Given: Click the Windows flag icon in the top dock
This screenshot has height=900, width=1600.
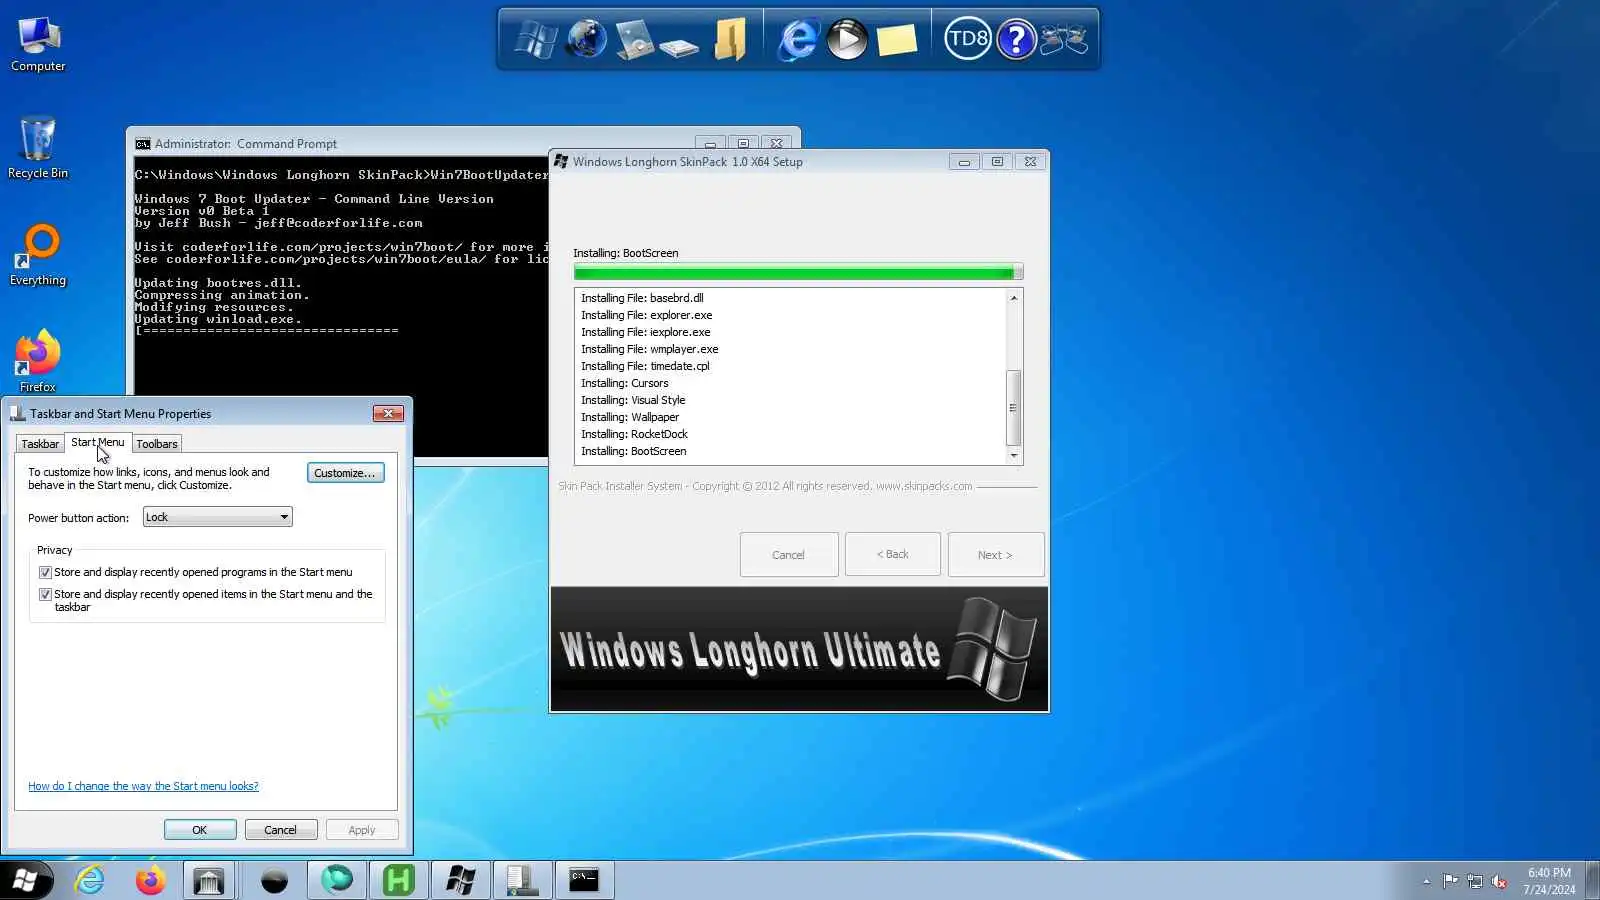Looking at the screenshot, I should 535,39.
